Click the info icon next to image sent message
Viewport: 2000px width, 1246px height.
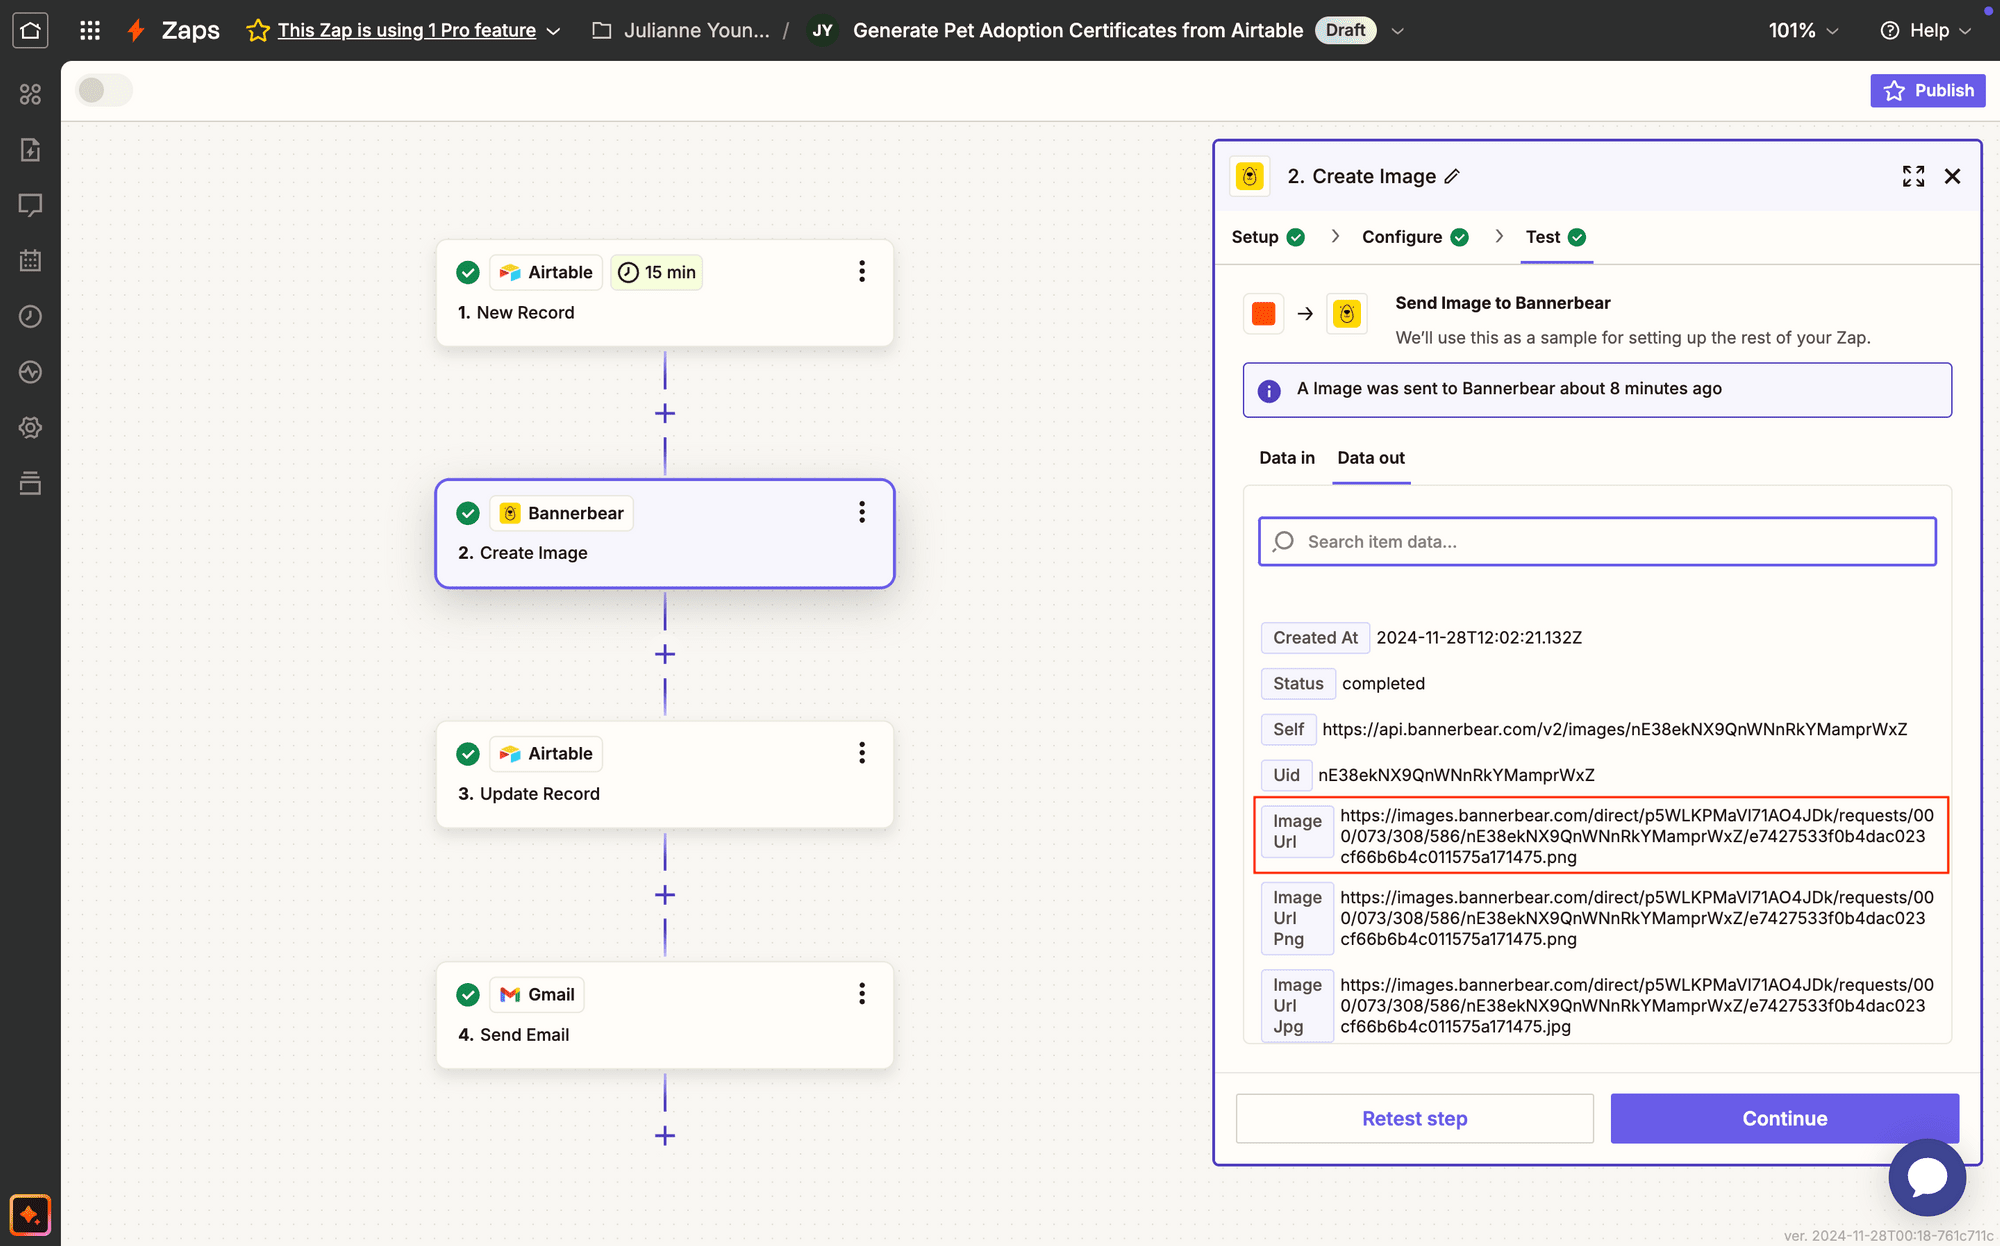(1268, 389)
